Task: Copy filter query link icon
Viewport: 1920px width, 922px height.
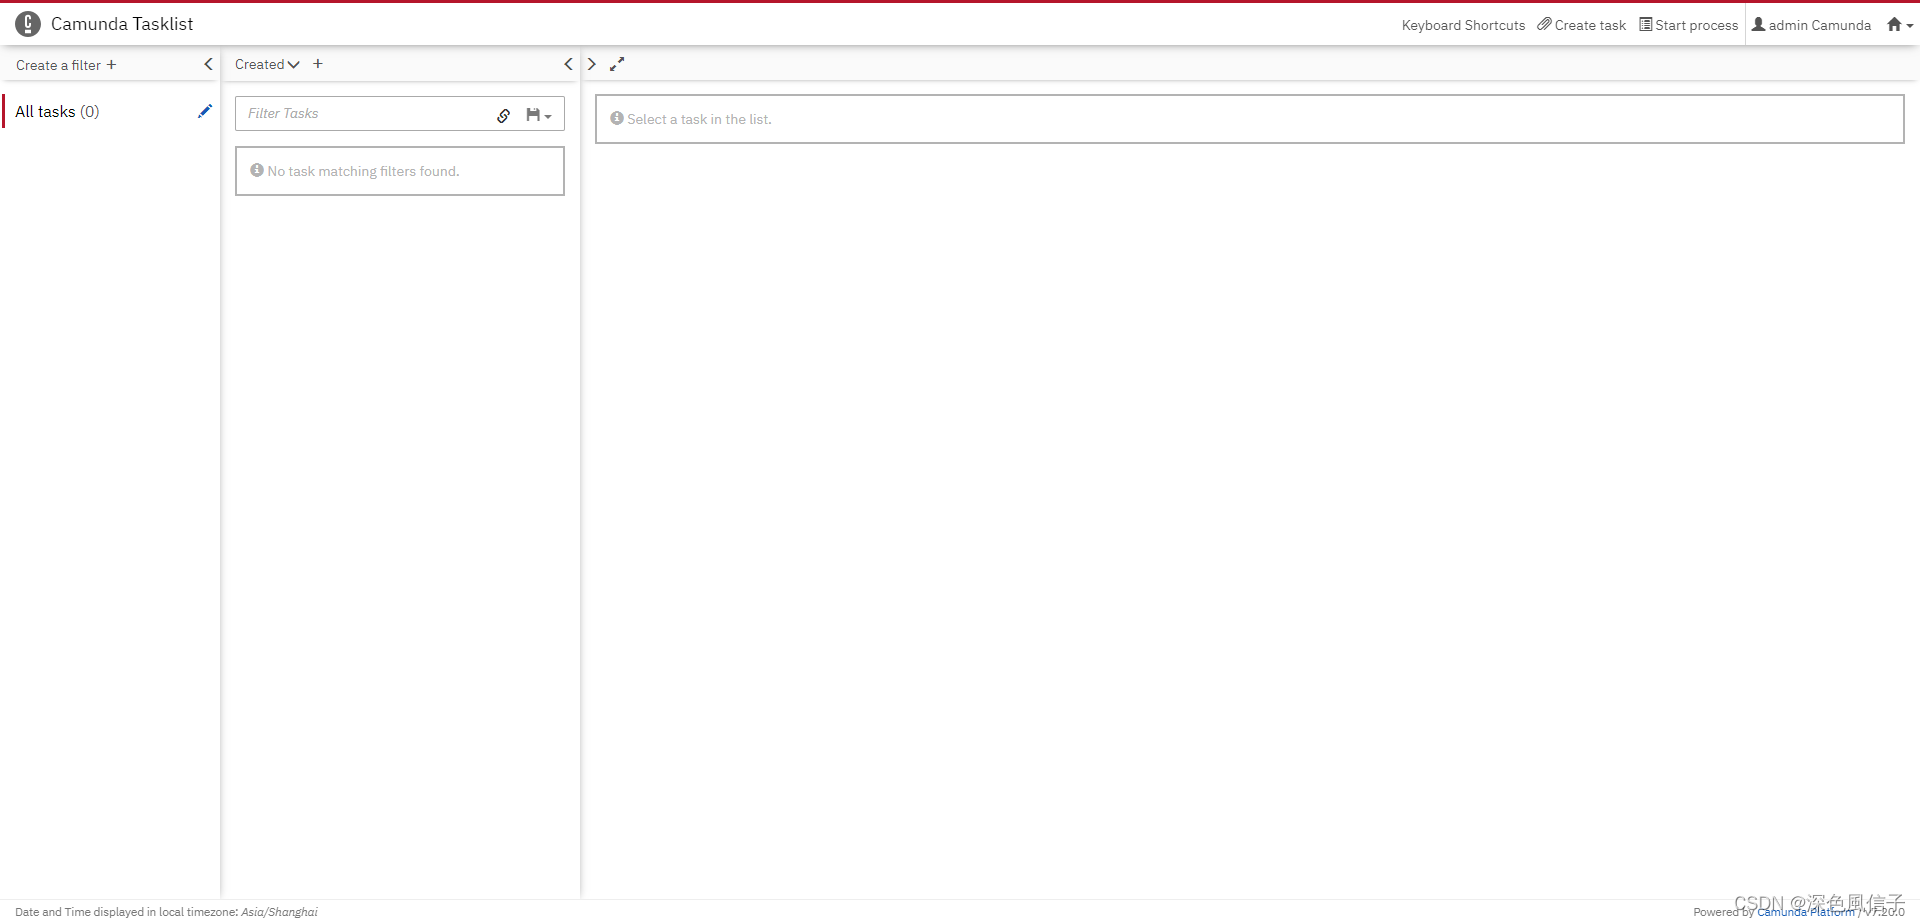Action: coord(504,115)
